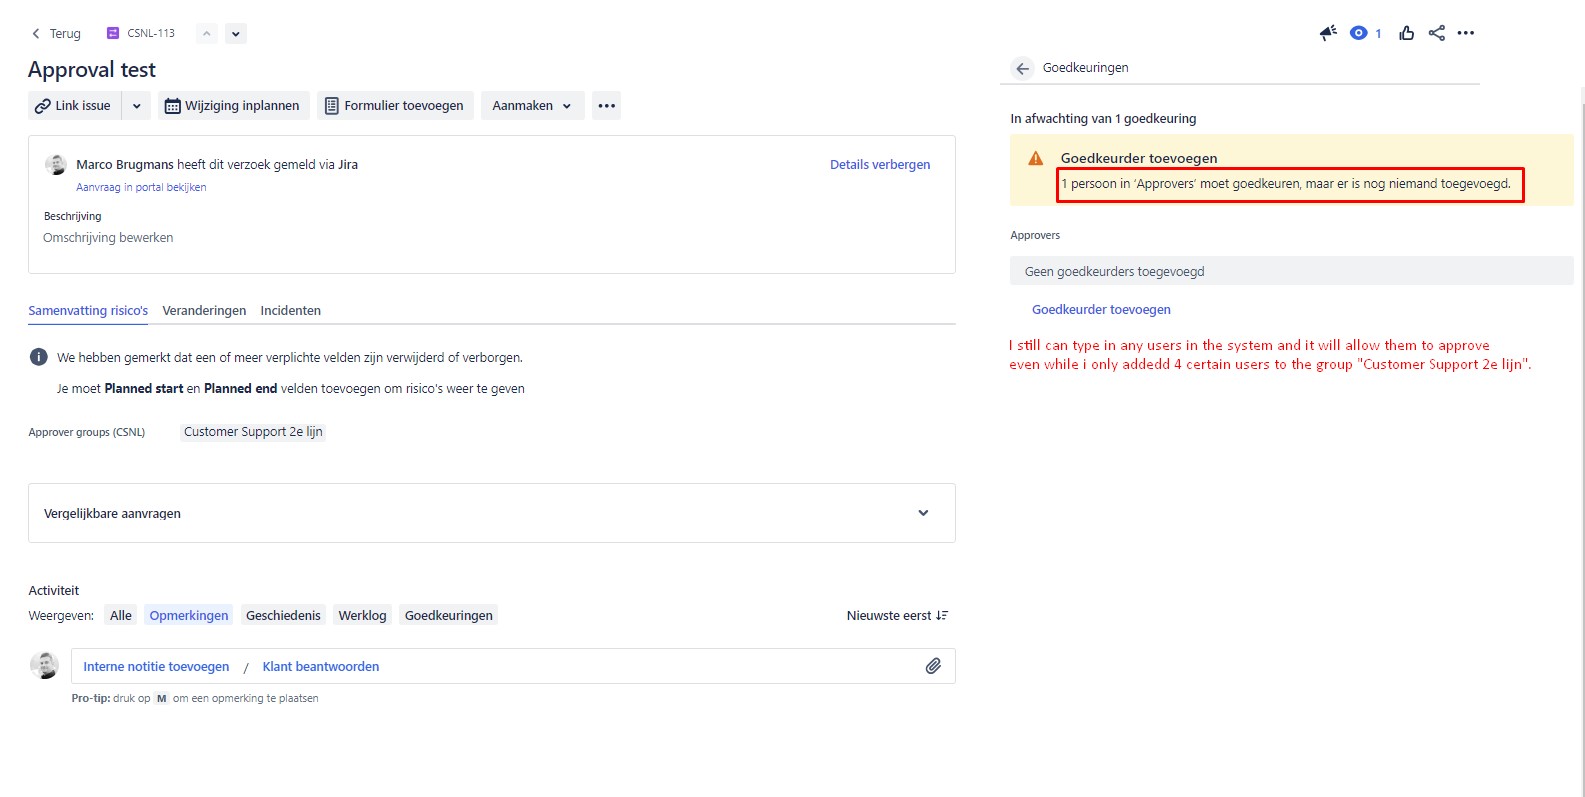The height and width of the screenshot is (797, 1585).
Task: Go to next issue with down chevron
Action: click(x=235, y=33)
